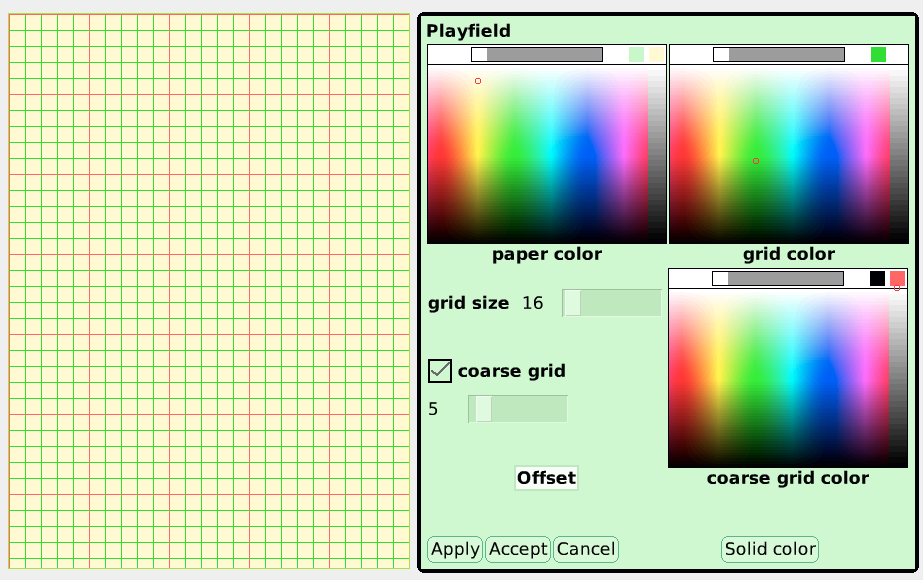Open the Solid color option
The image size is (923, 580).
[x=769, y=549]
